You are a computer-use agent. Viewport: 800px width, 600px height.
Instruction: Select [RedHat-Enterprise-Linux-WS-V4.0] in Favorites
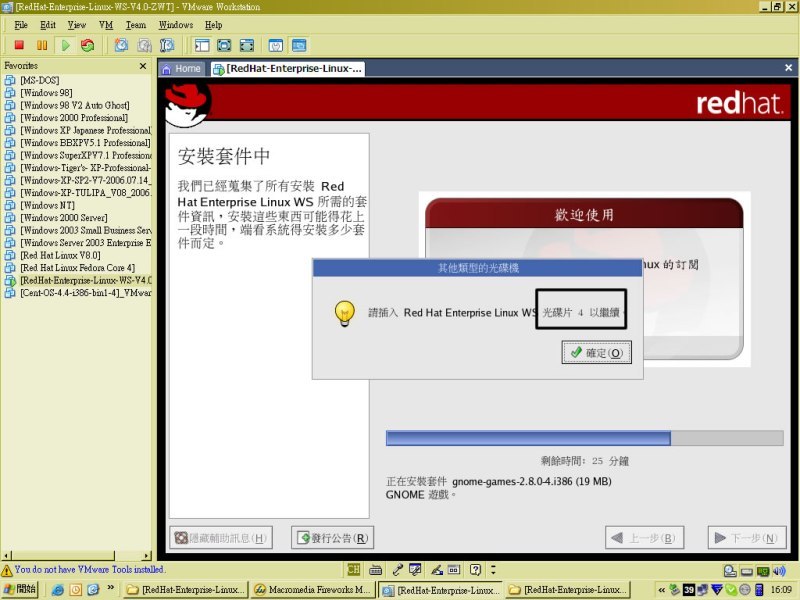(x=78, y=280)
